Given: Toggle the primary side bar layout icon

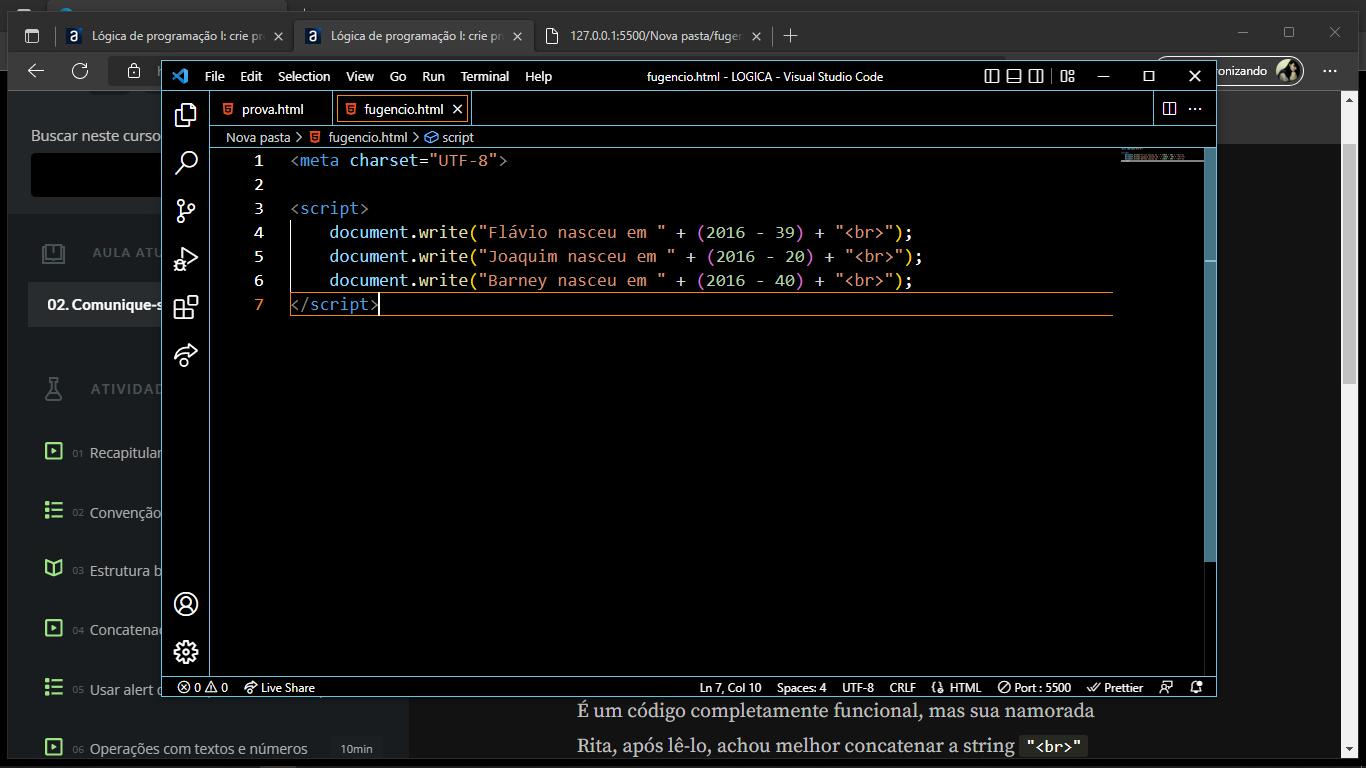Looking at the screenshot, I should tap(992, 76).
